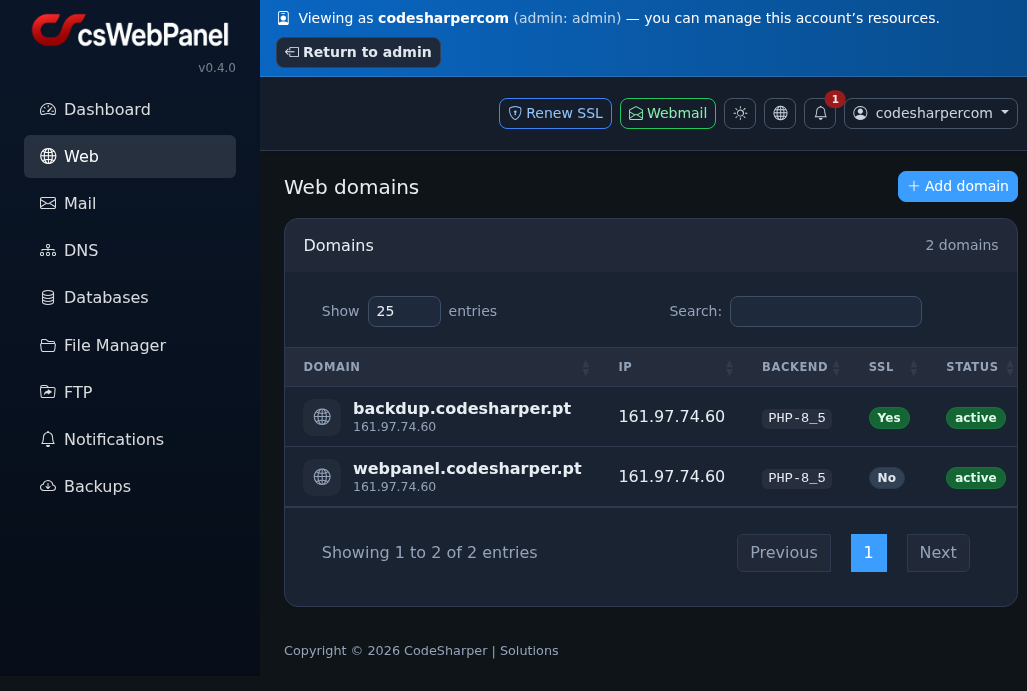Click the Web globe icon in sidebar
The width and height of the screenshot is (1027, 691).
(48, 157)
